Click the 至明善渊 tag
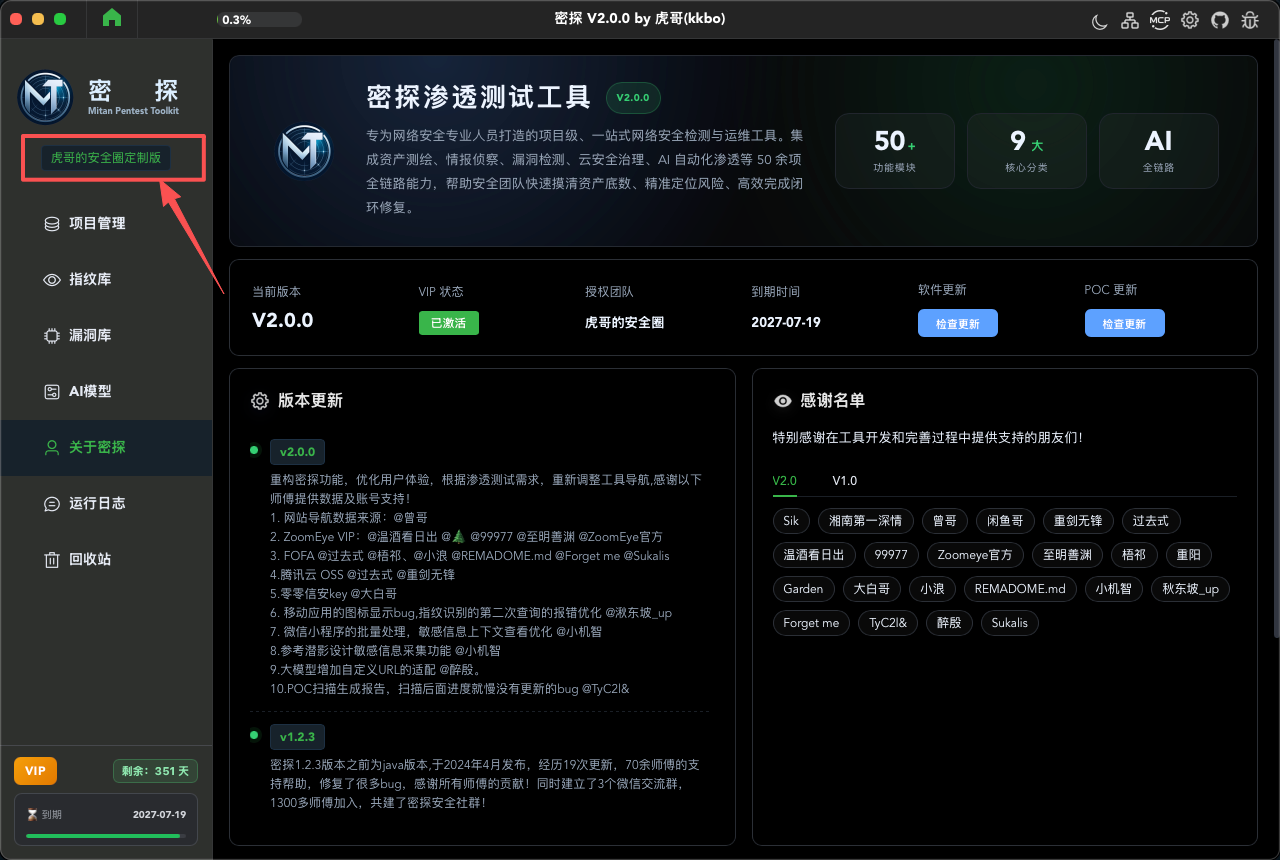Viewport: 1280px width, 860px height. [x=1067, y=555]
